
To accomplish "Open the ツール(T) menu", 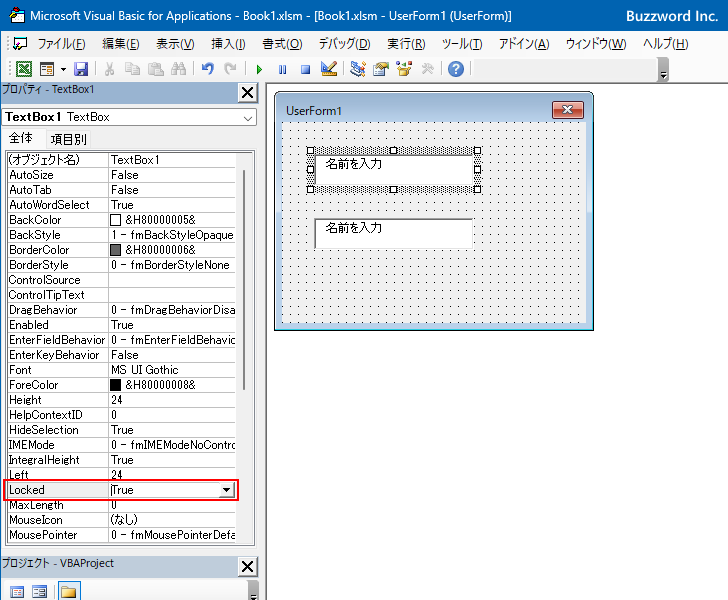I will [x=462, y=44].
